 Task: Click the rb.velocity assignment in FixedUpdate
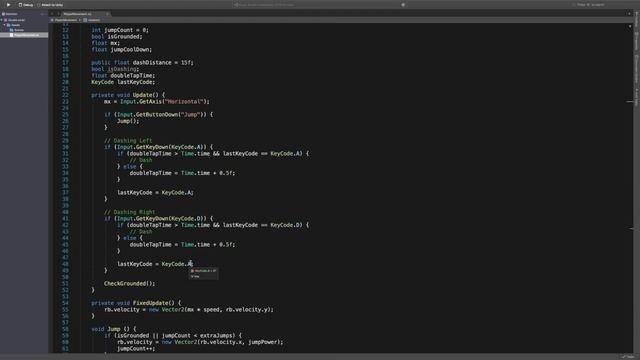click(x=189, y=310)
